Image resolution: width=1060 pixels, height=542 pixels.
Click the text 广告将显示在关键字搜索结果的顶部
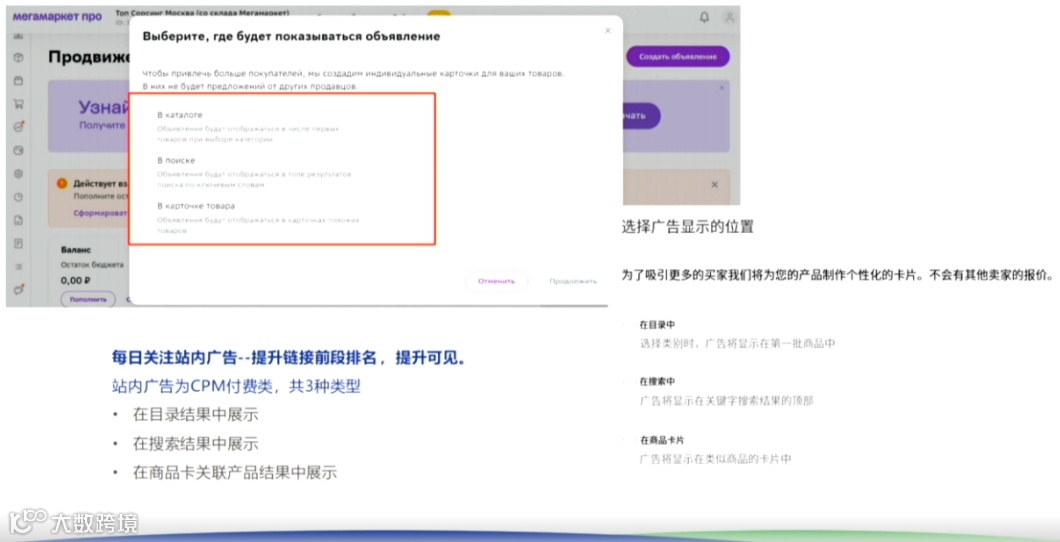(727, 401)
